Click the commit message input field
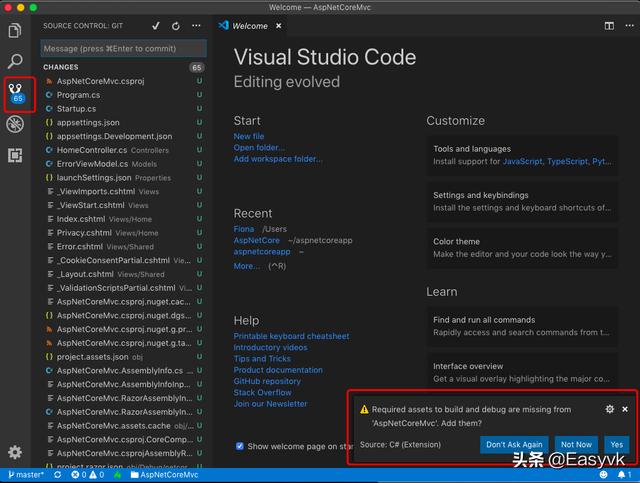640x483 pixels. click(x=123, y=49)
